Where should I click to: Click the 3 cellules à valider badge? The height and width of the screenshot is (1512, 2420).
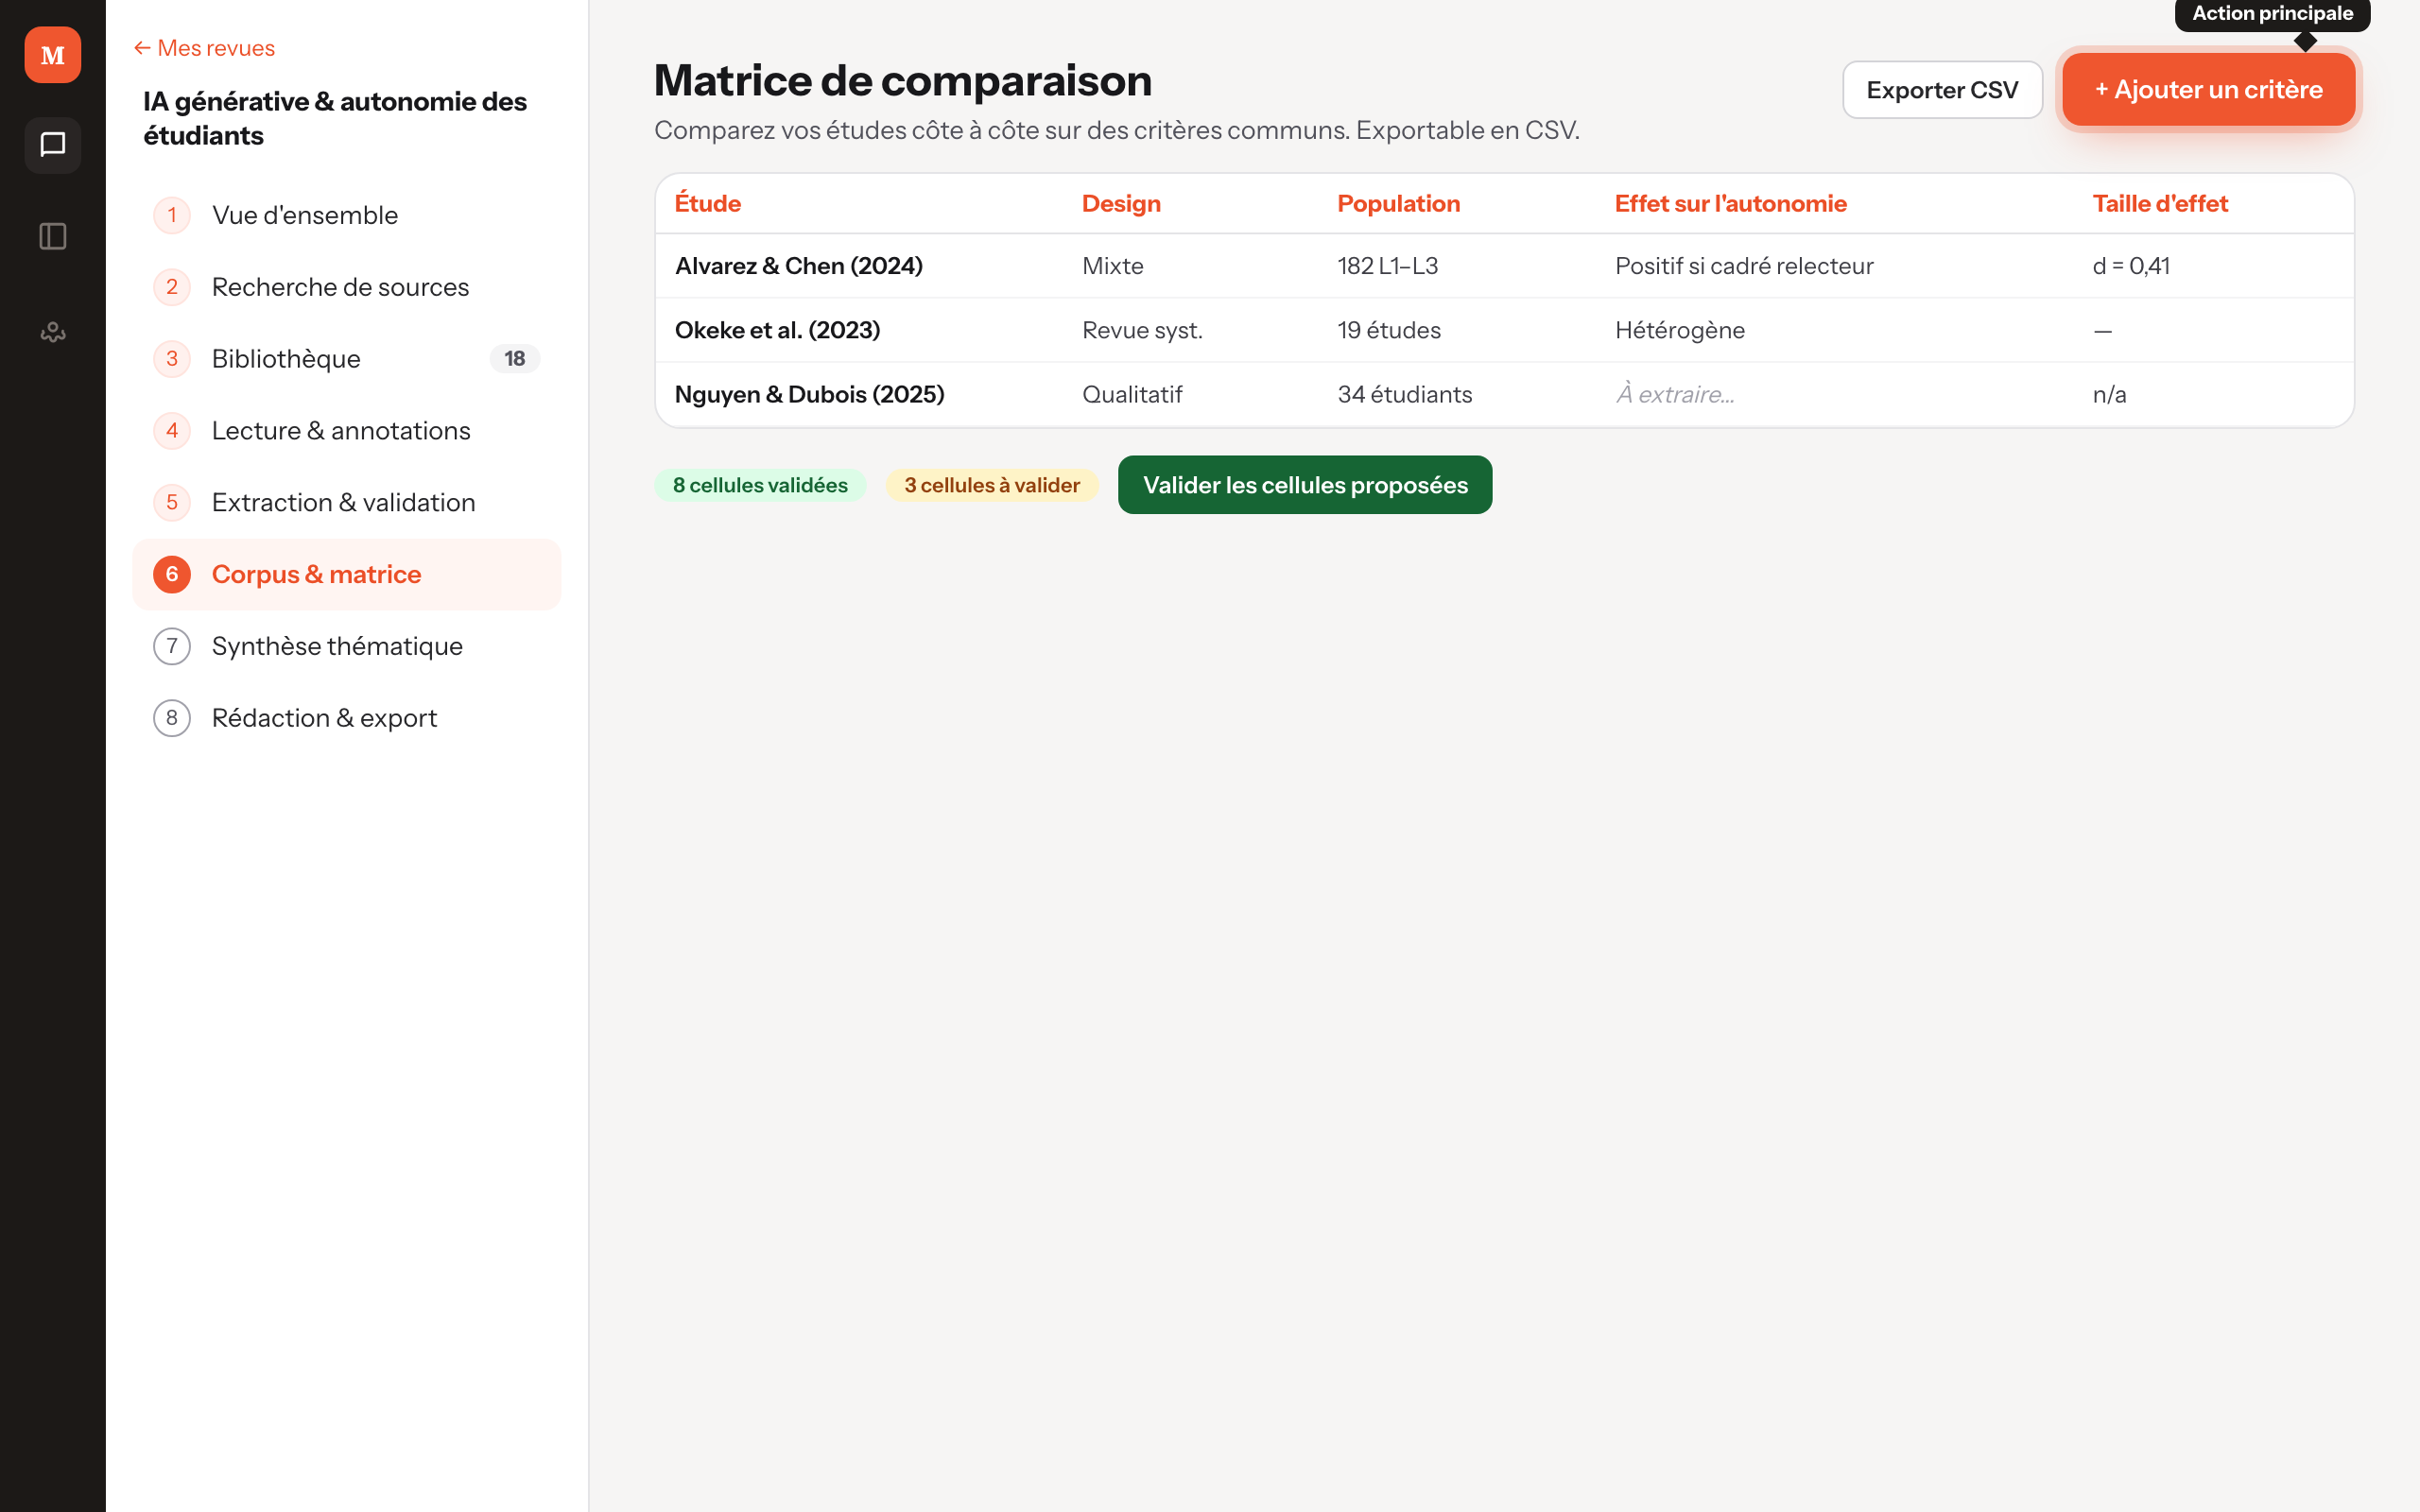[x=992, y=485]
